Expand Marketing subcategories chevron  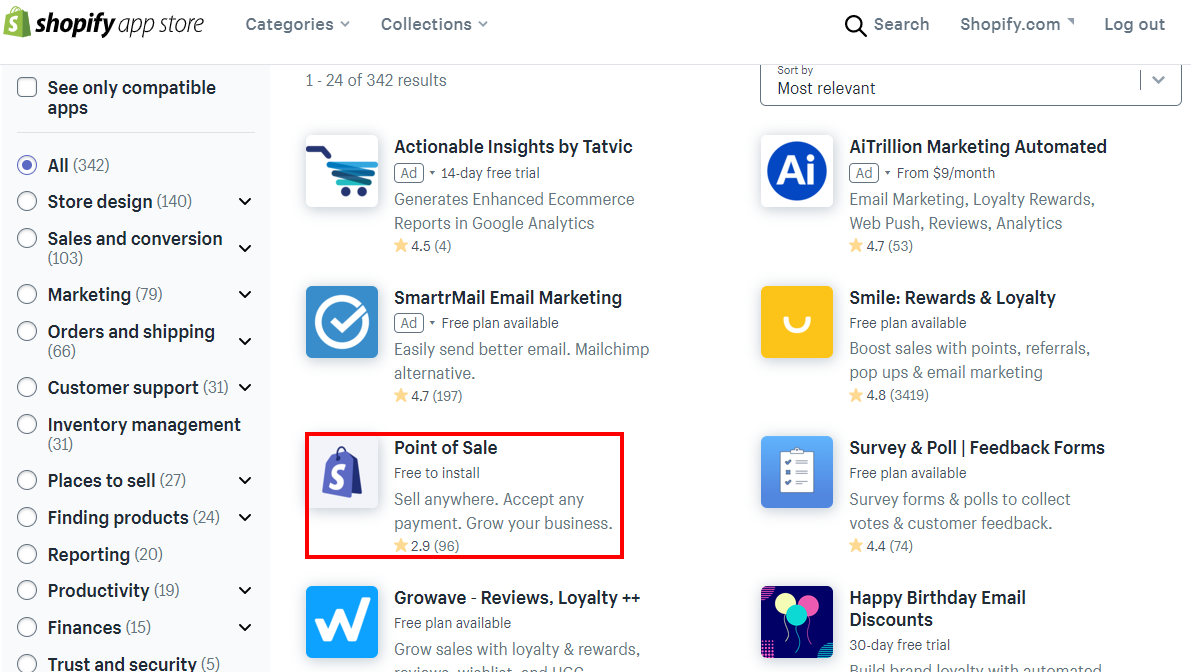245,295
